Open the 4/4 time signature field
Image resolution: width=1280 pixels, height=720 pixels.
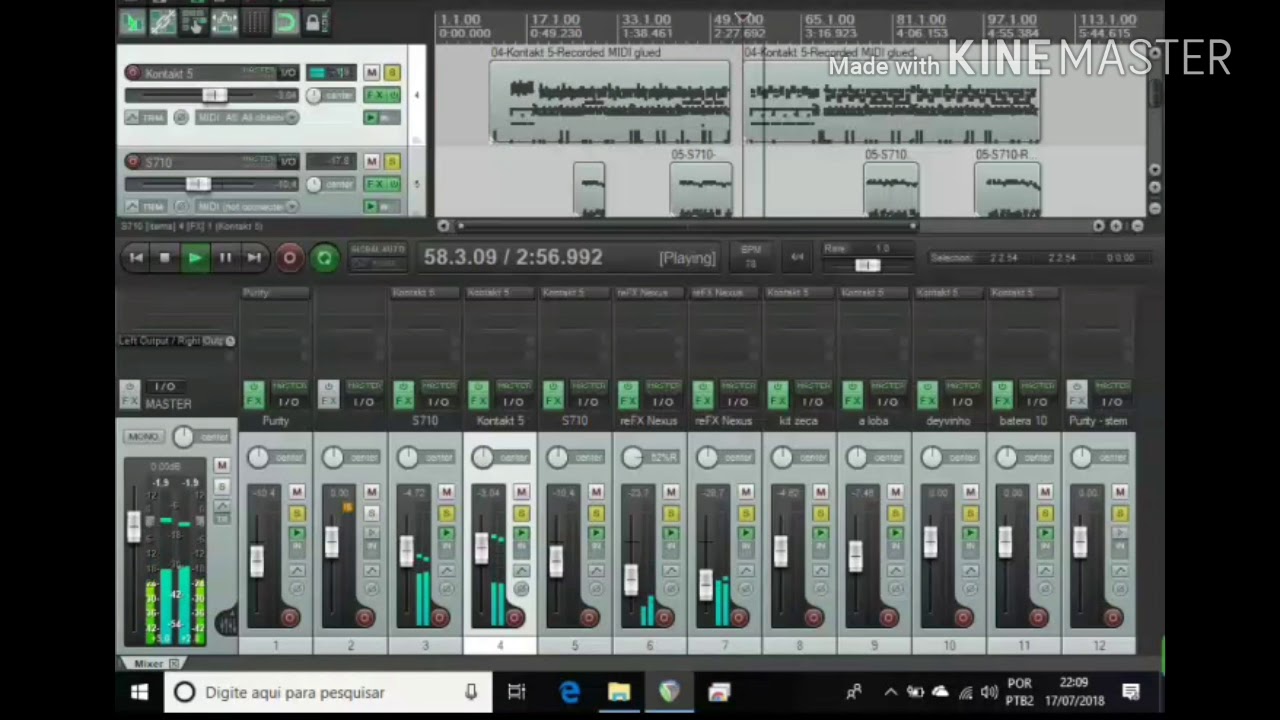coord(797,257)
